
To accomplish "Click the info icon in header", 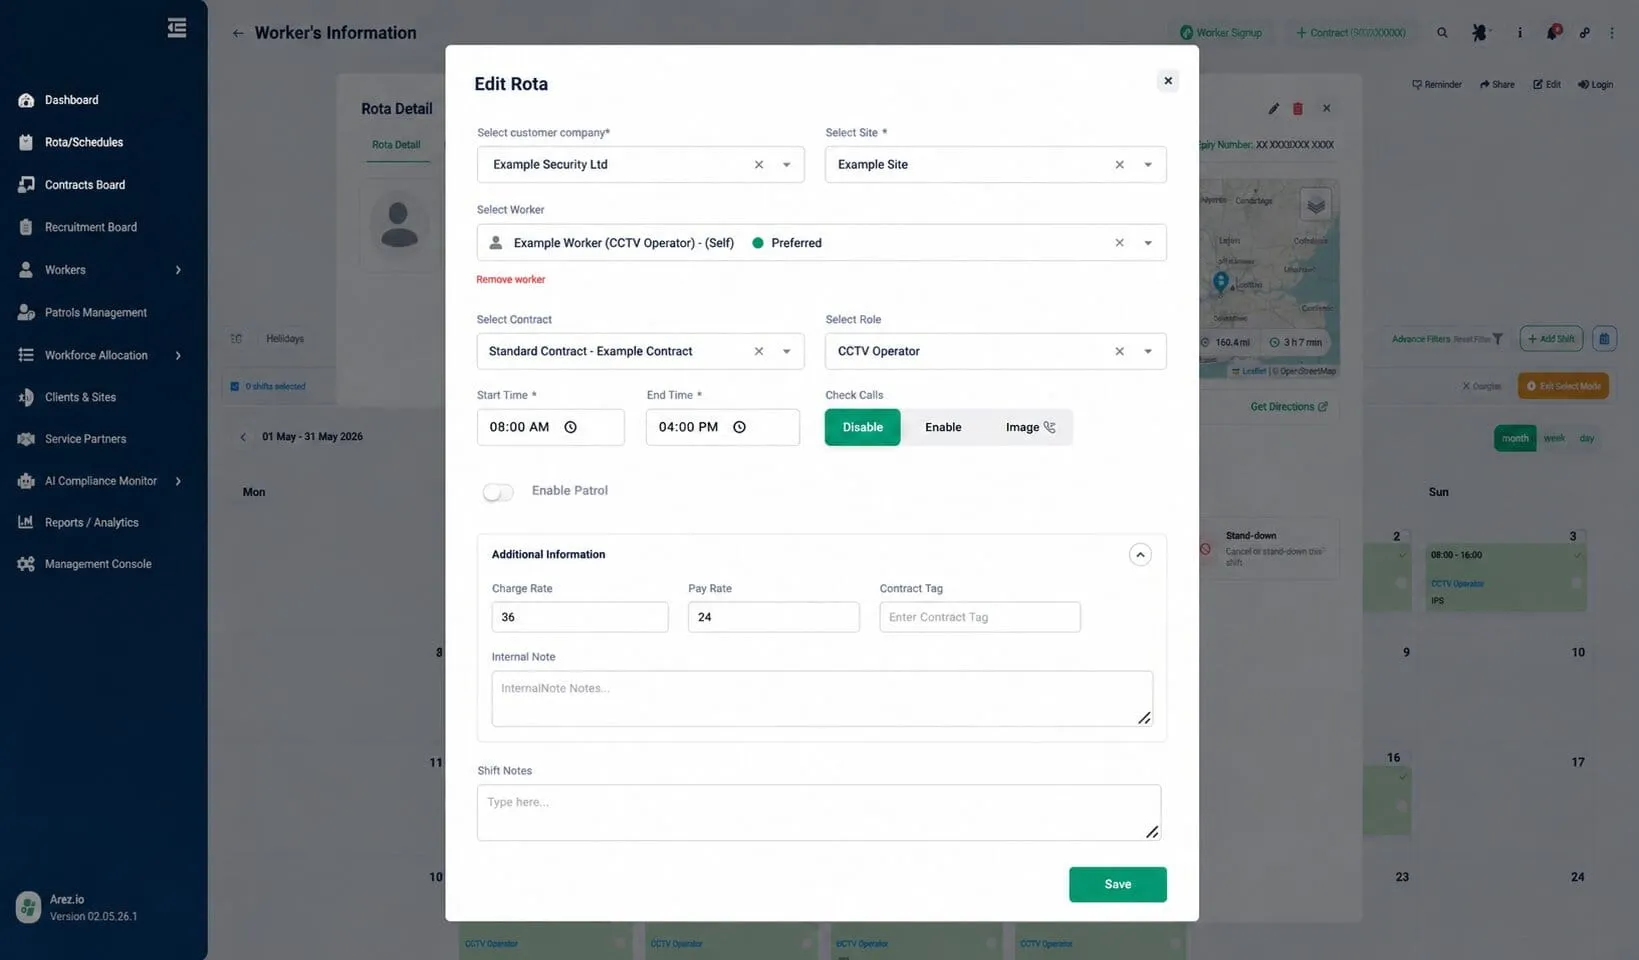I will 1520,33.
